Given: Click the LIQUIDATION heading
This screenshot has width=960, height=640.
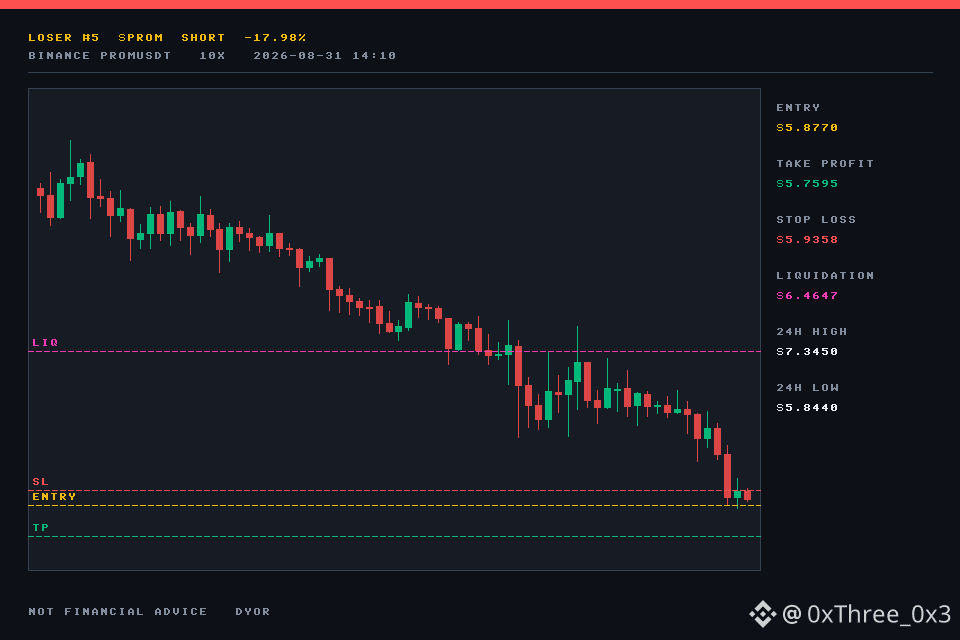Looking at the screenshot, I should point(825,276).
